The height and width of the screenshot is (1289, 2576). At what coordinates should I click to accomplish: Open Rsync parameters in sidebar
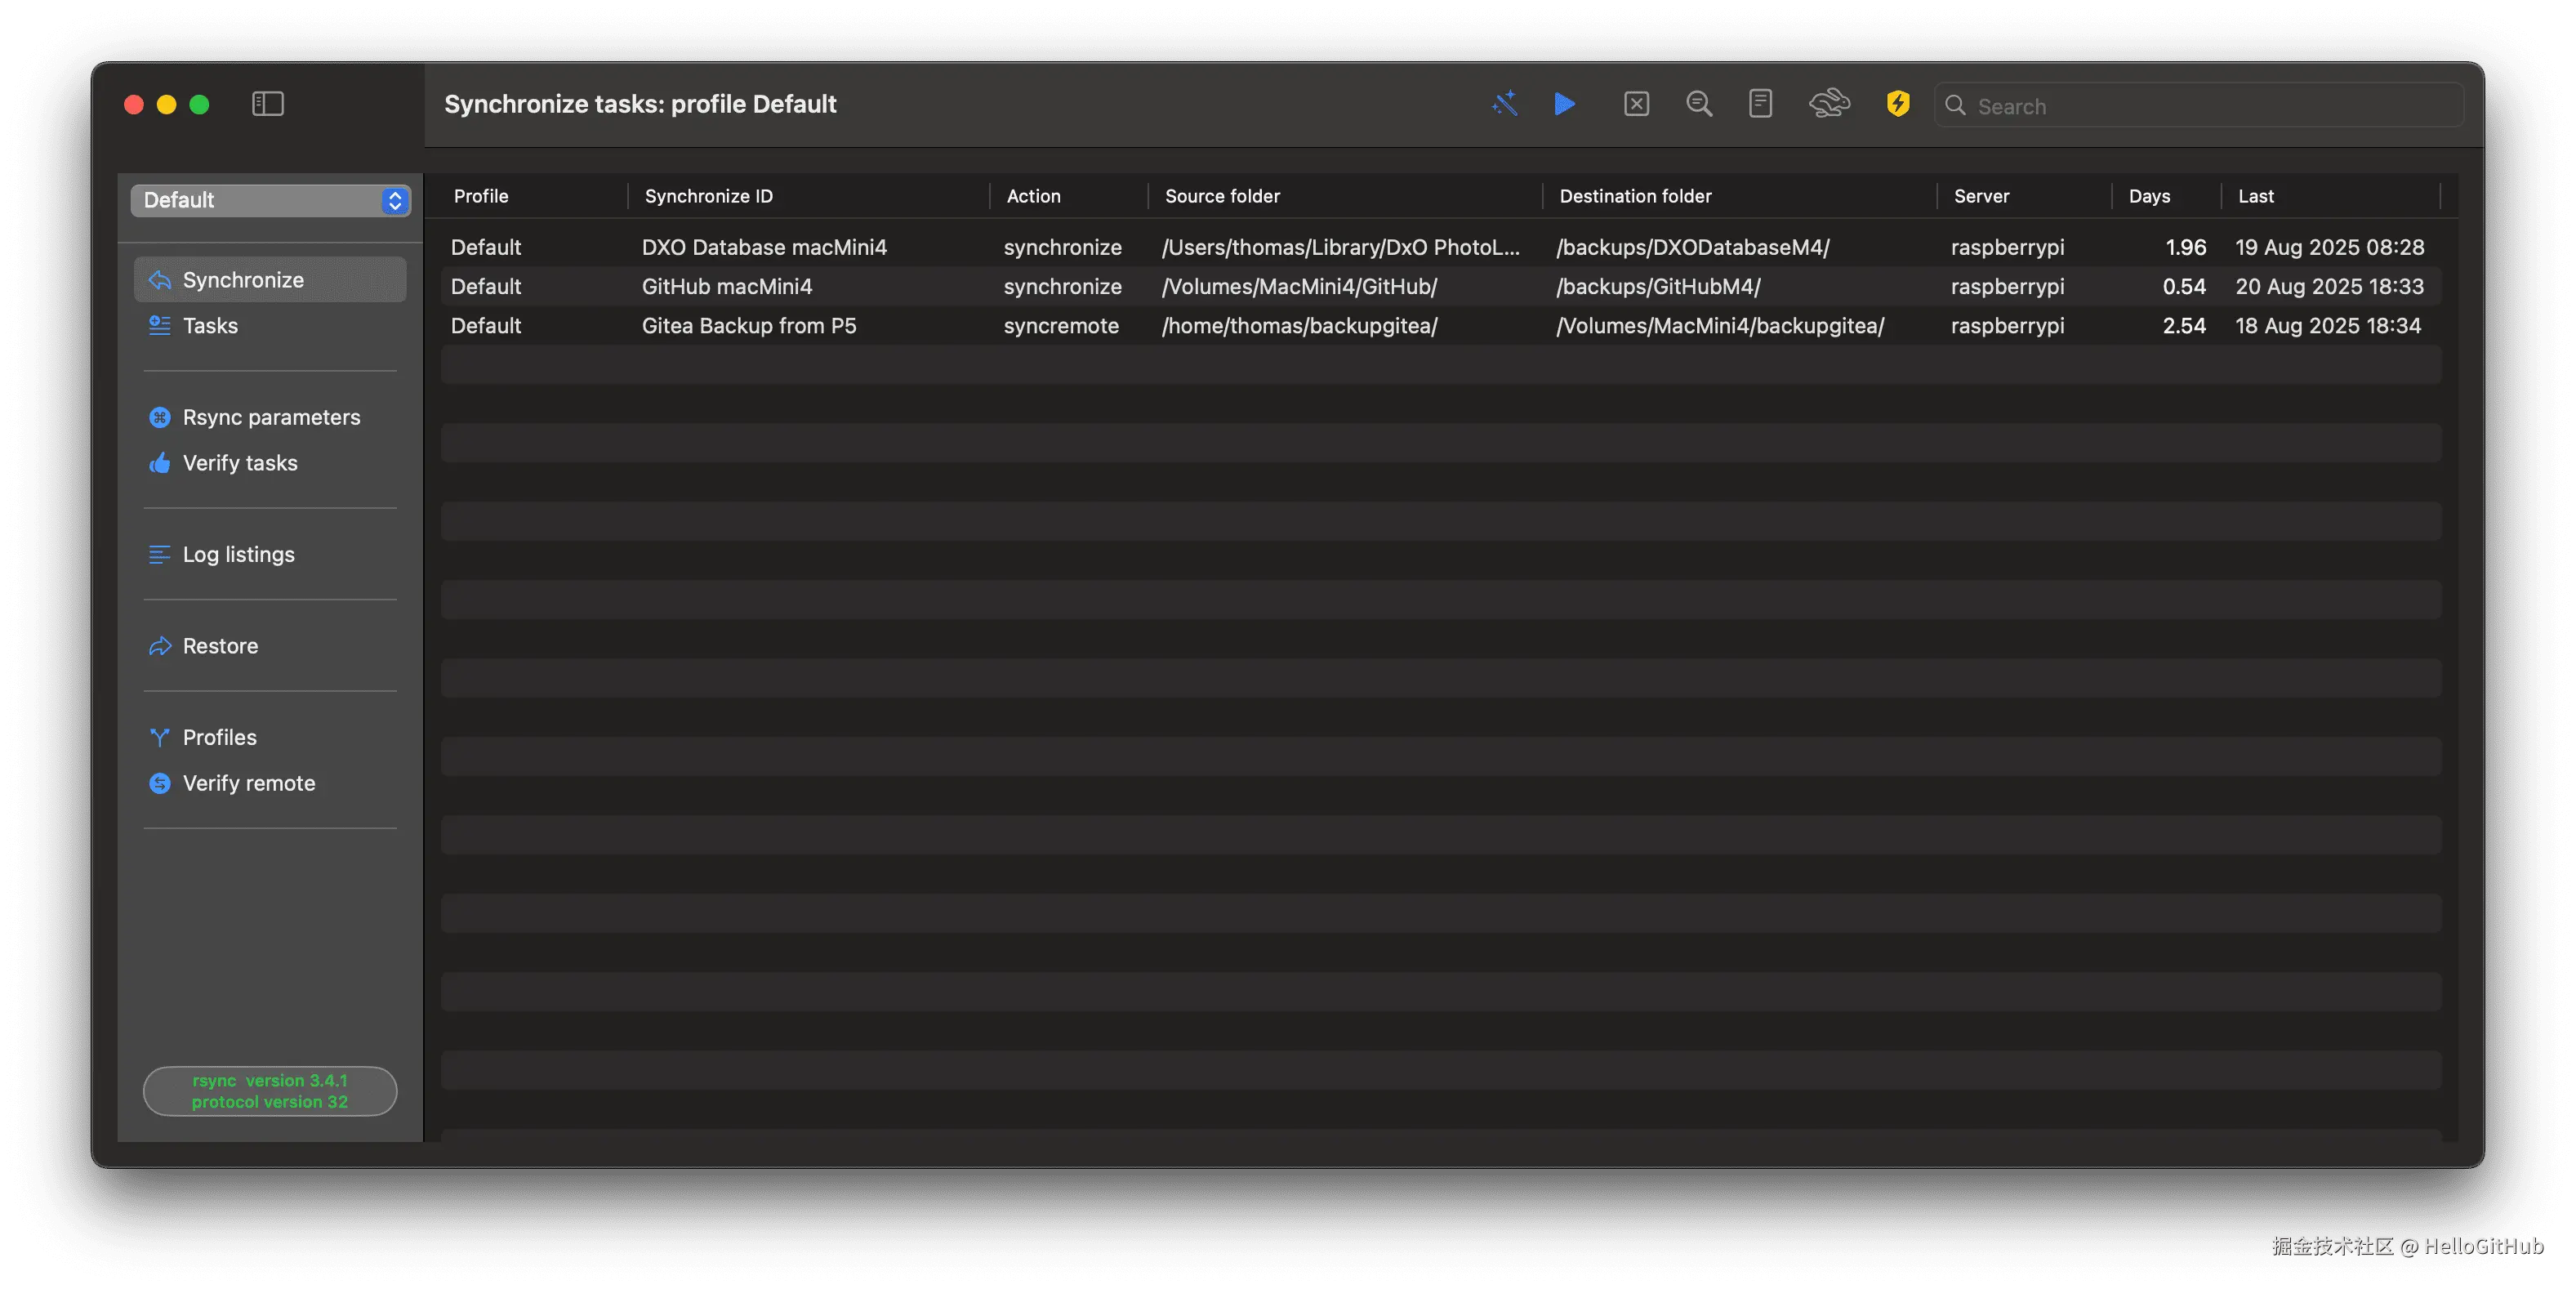click(270, 417)
